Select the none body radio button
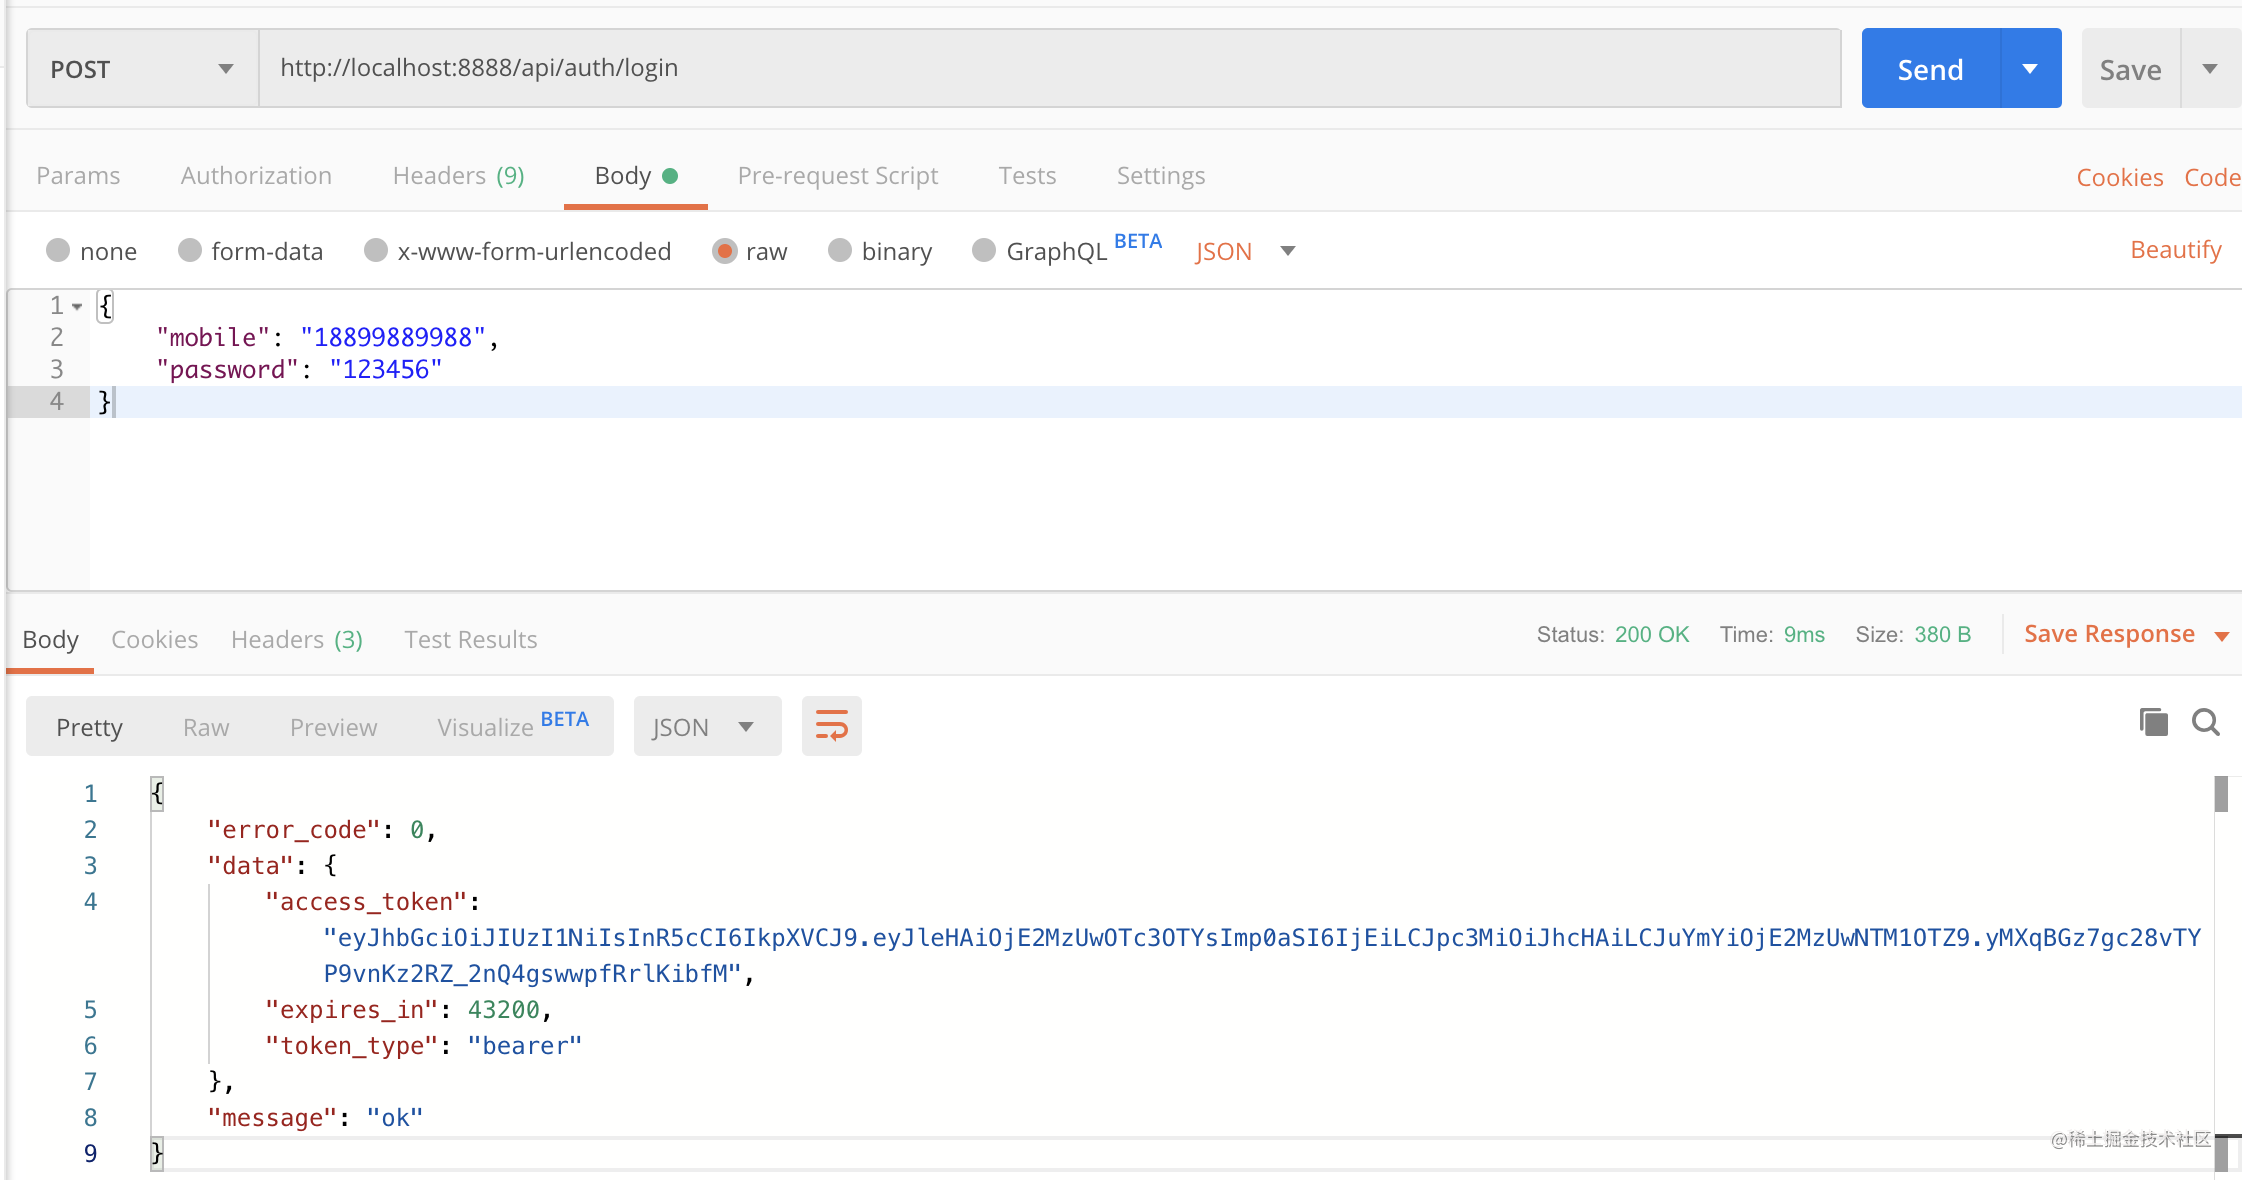 58,250
